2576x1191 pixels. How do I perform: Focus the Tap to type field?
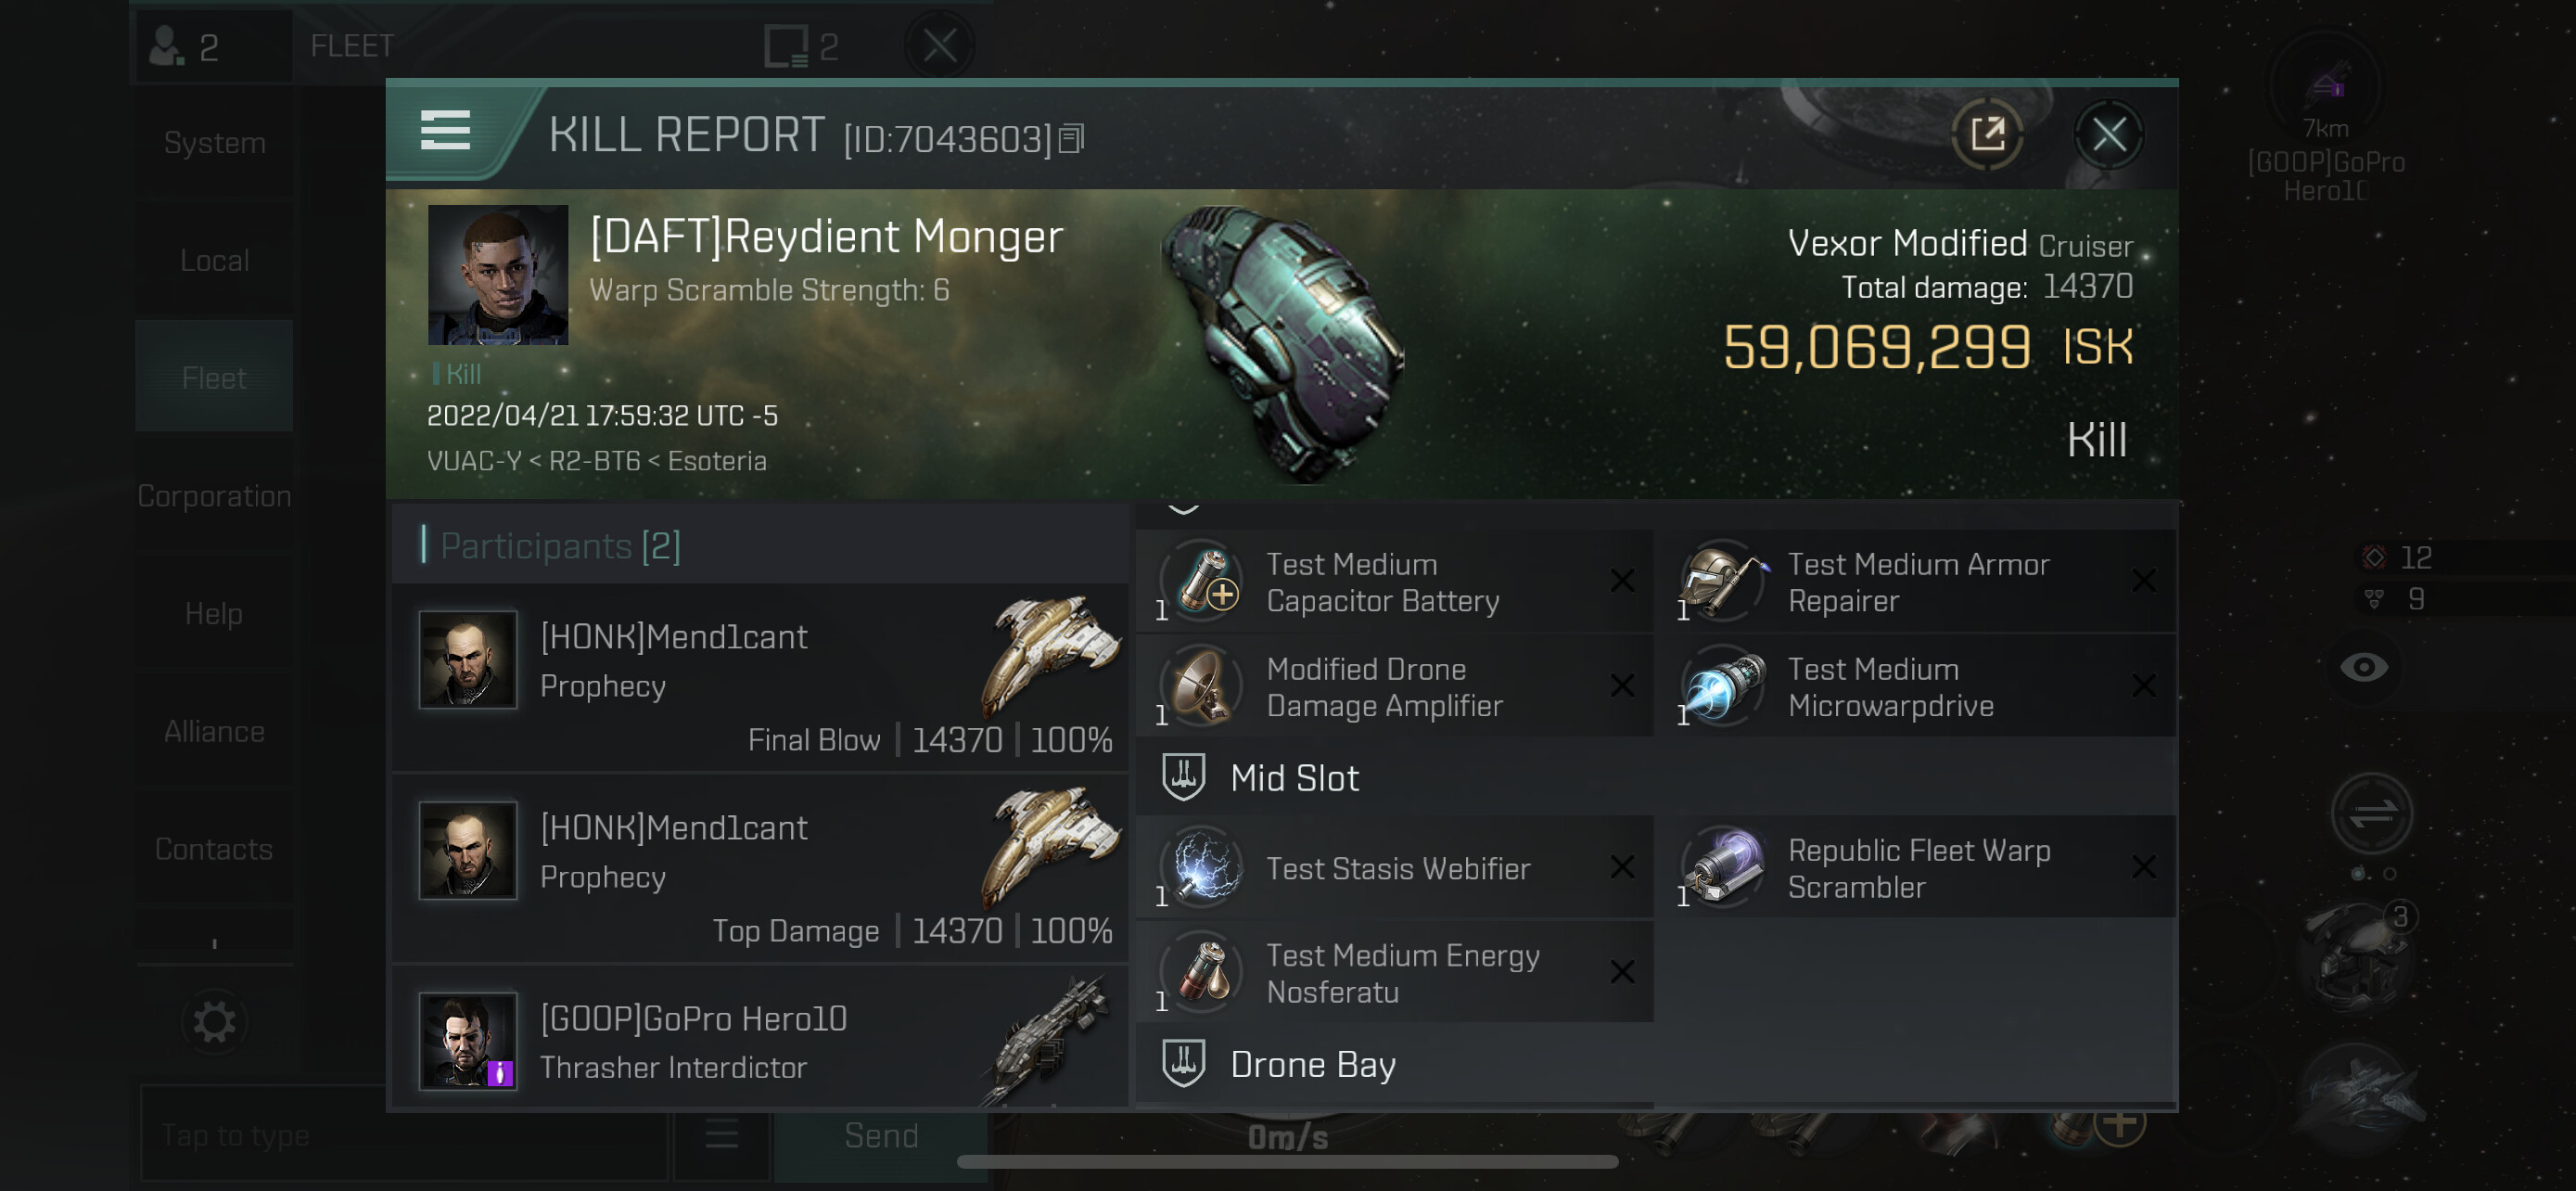pyautogui.click(x=402, y=1135)
